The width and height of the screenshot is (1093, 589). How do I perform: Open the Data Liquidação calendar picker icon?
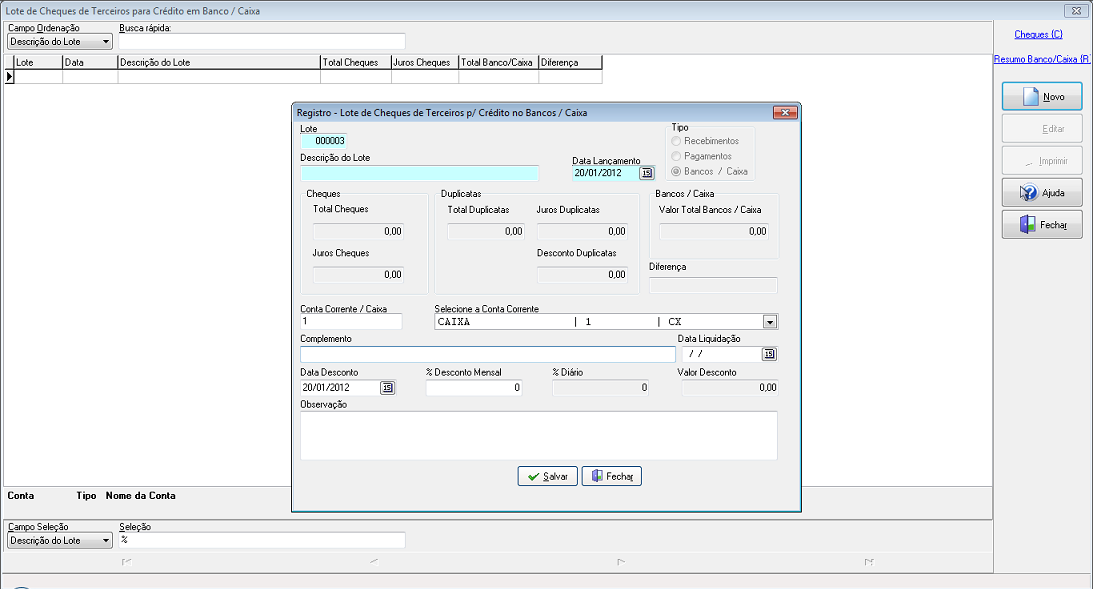[769, 354]
